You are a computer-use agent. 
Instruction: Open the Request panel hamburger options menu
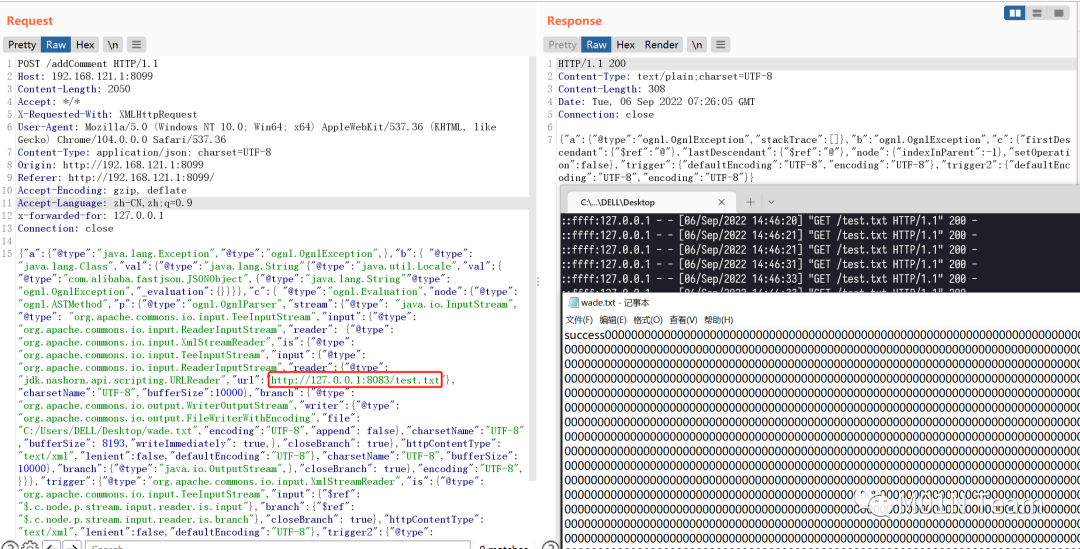136,45
